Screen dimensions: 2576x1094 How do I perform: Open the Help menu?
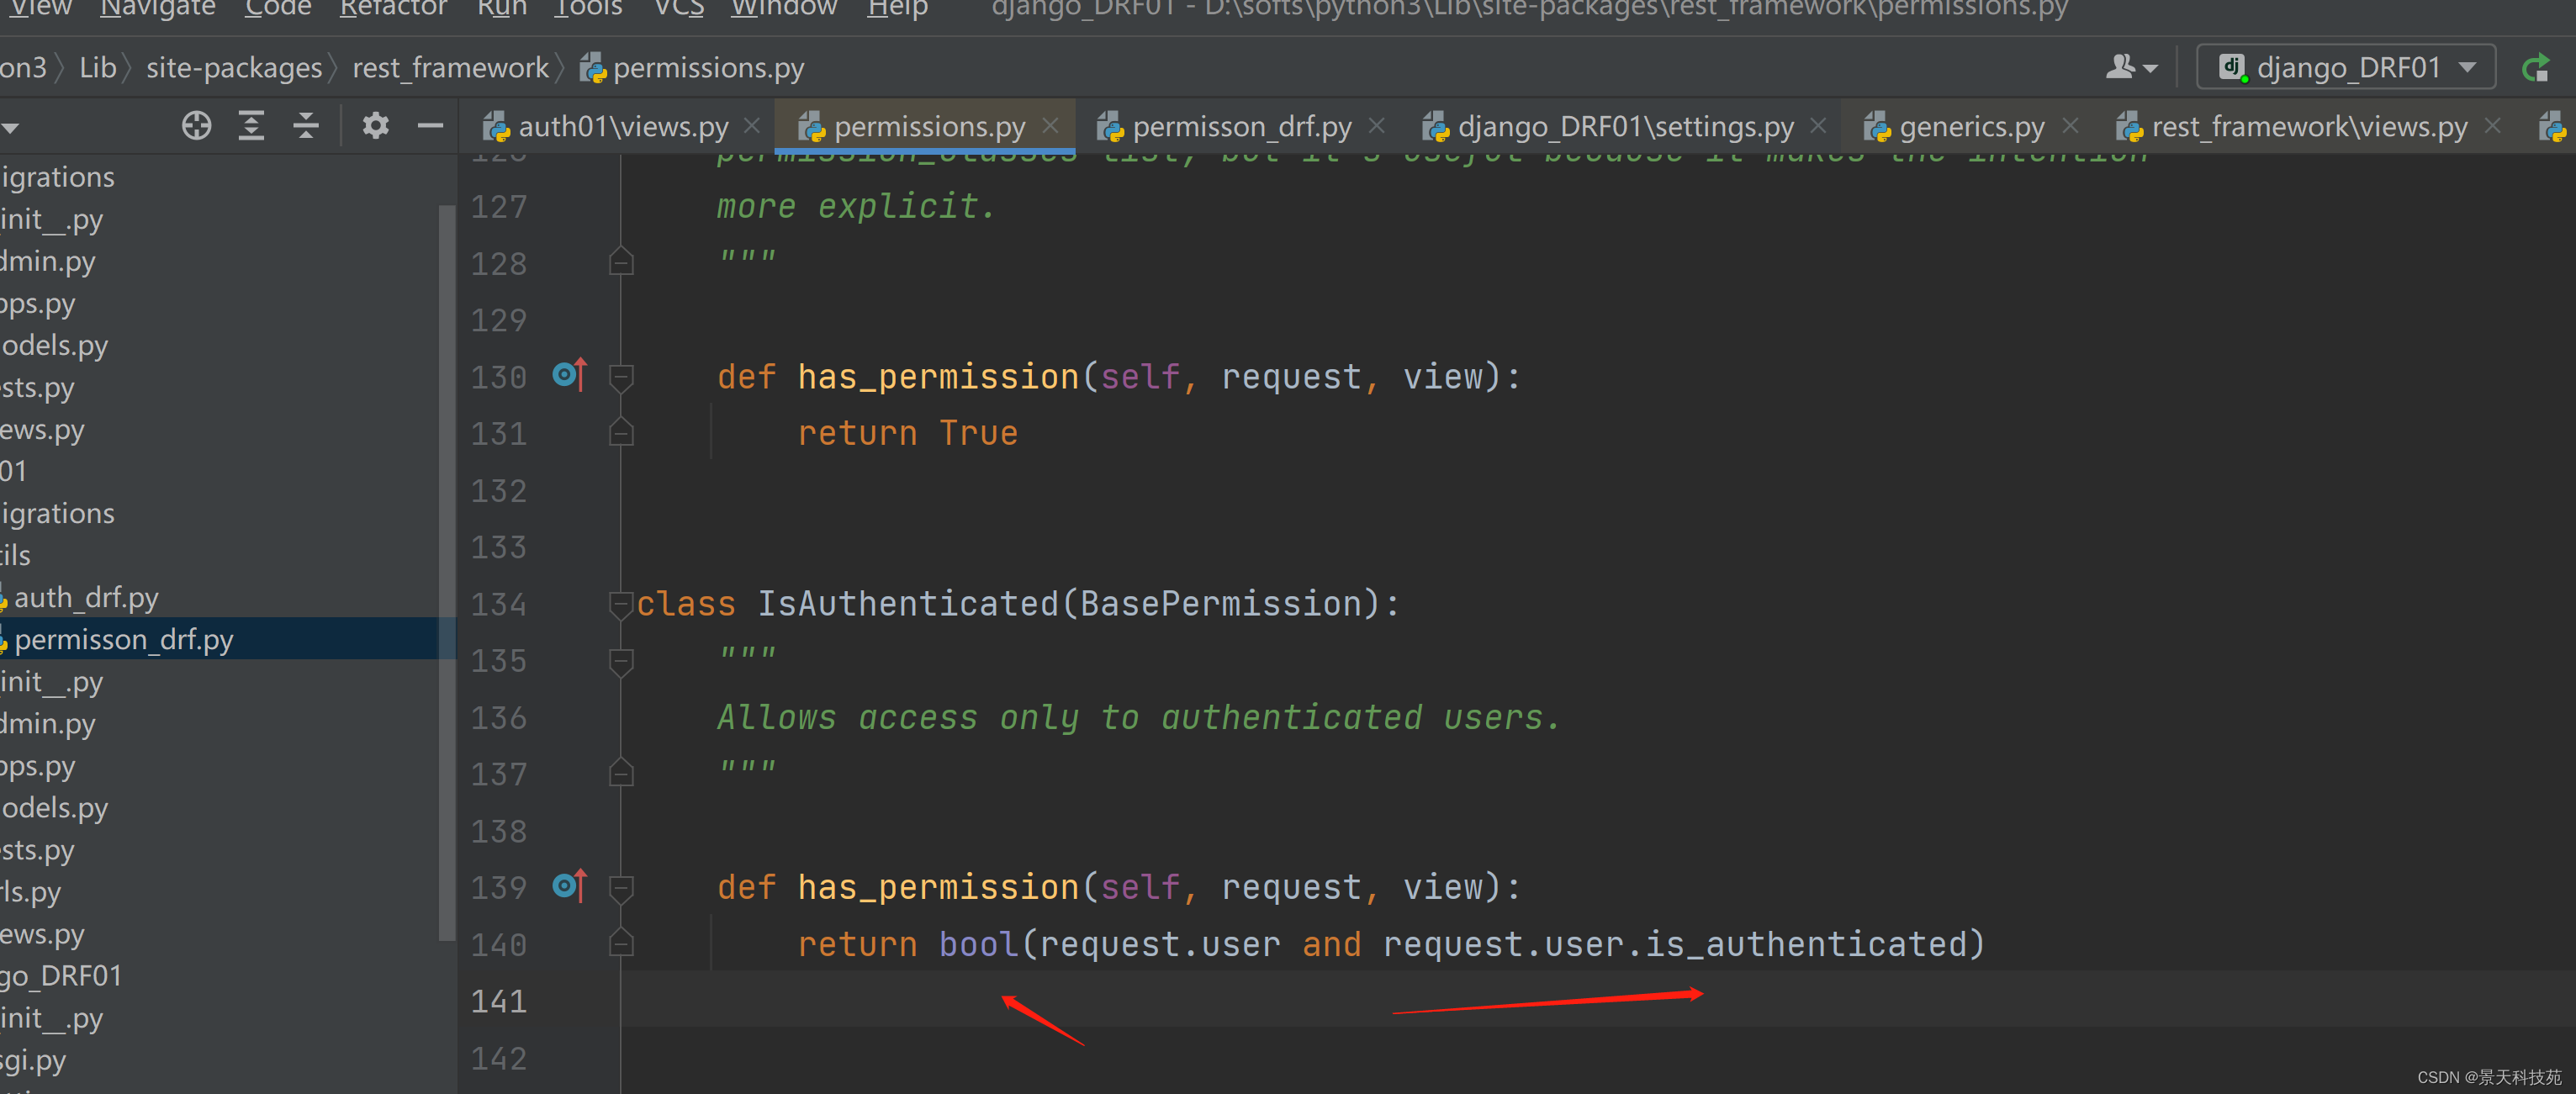point(897,9)
